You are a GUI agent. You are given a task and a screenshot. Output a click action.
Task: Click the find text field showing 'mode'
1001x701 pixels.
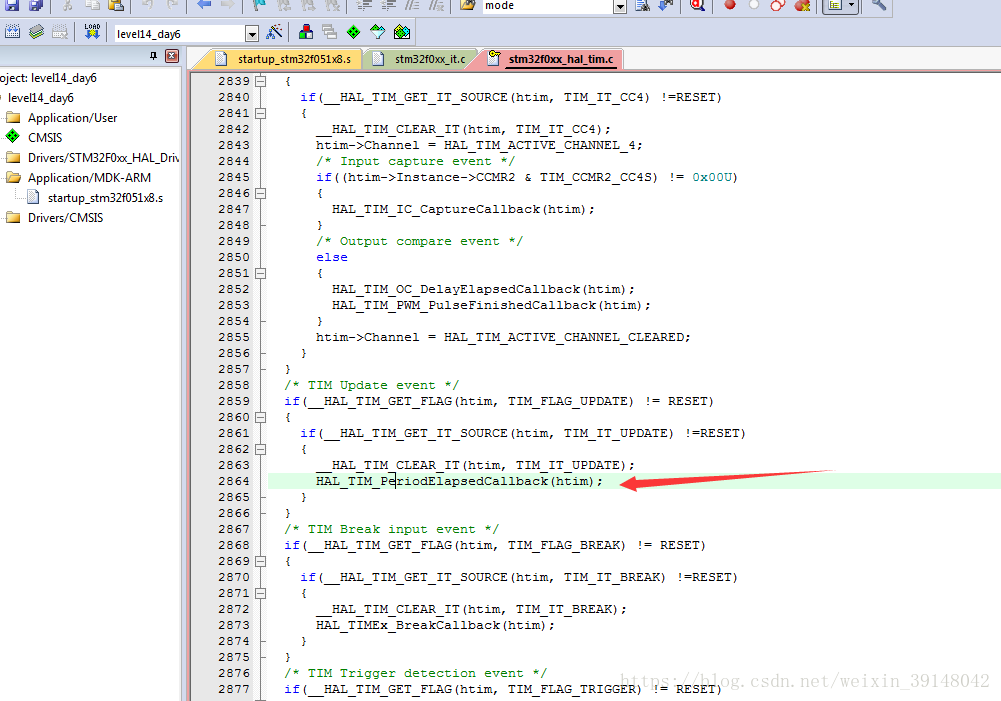pyautogui.click(x=546, y=6)
